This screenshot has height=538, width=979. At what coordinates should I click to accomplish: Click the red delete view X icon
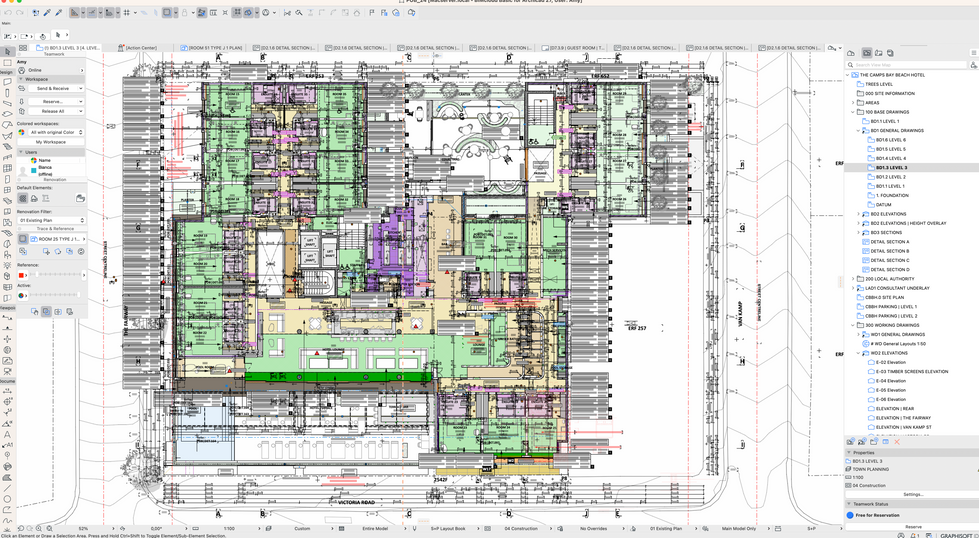click(897, 442)
